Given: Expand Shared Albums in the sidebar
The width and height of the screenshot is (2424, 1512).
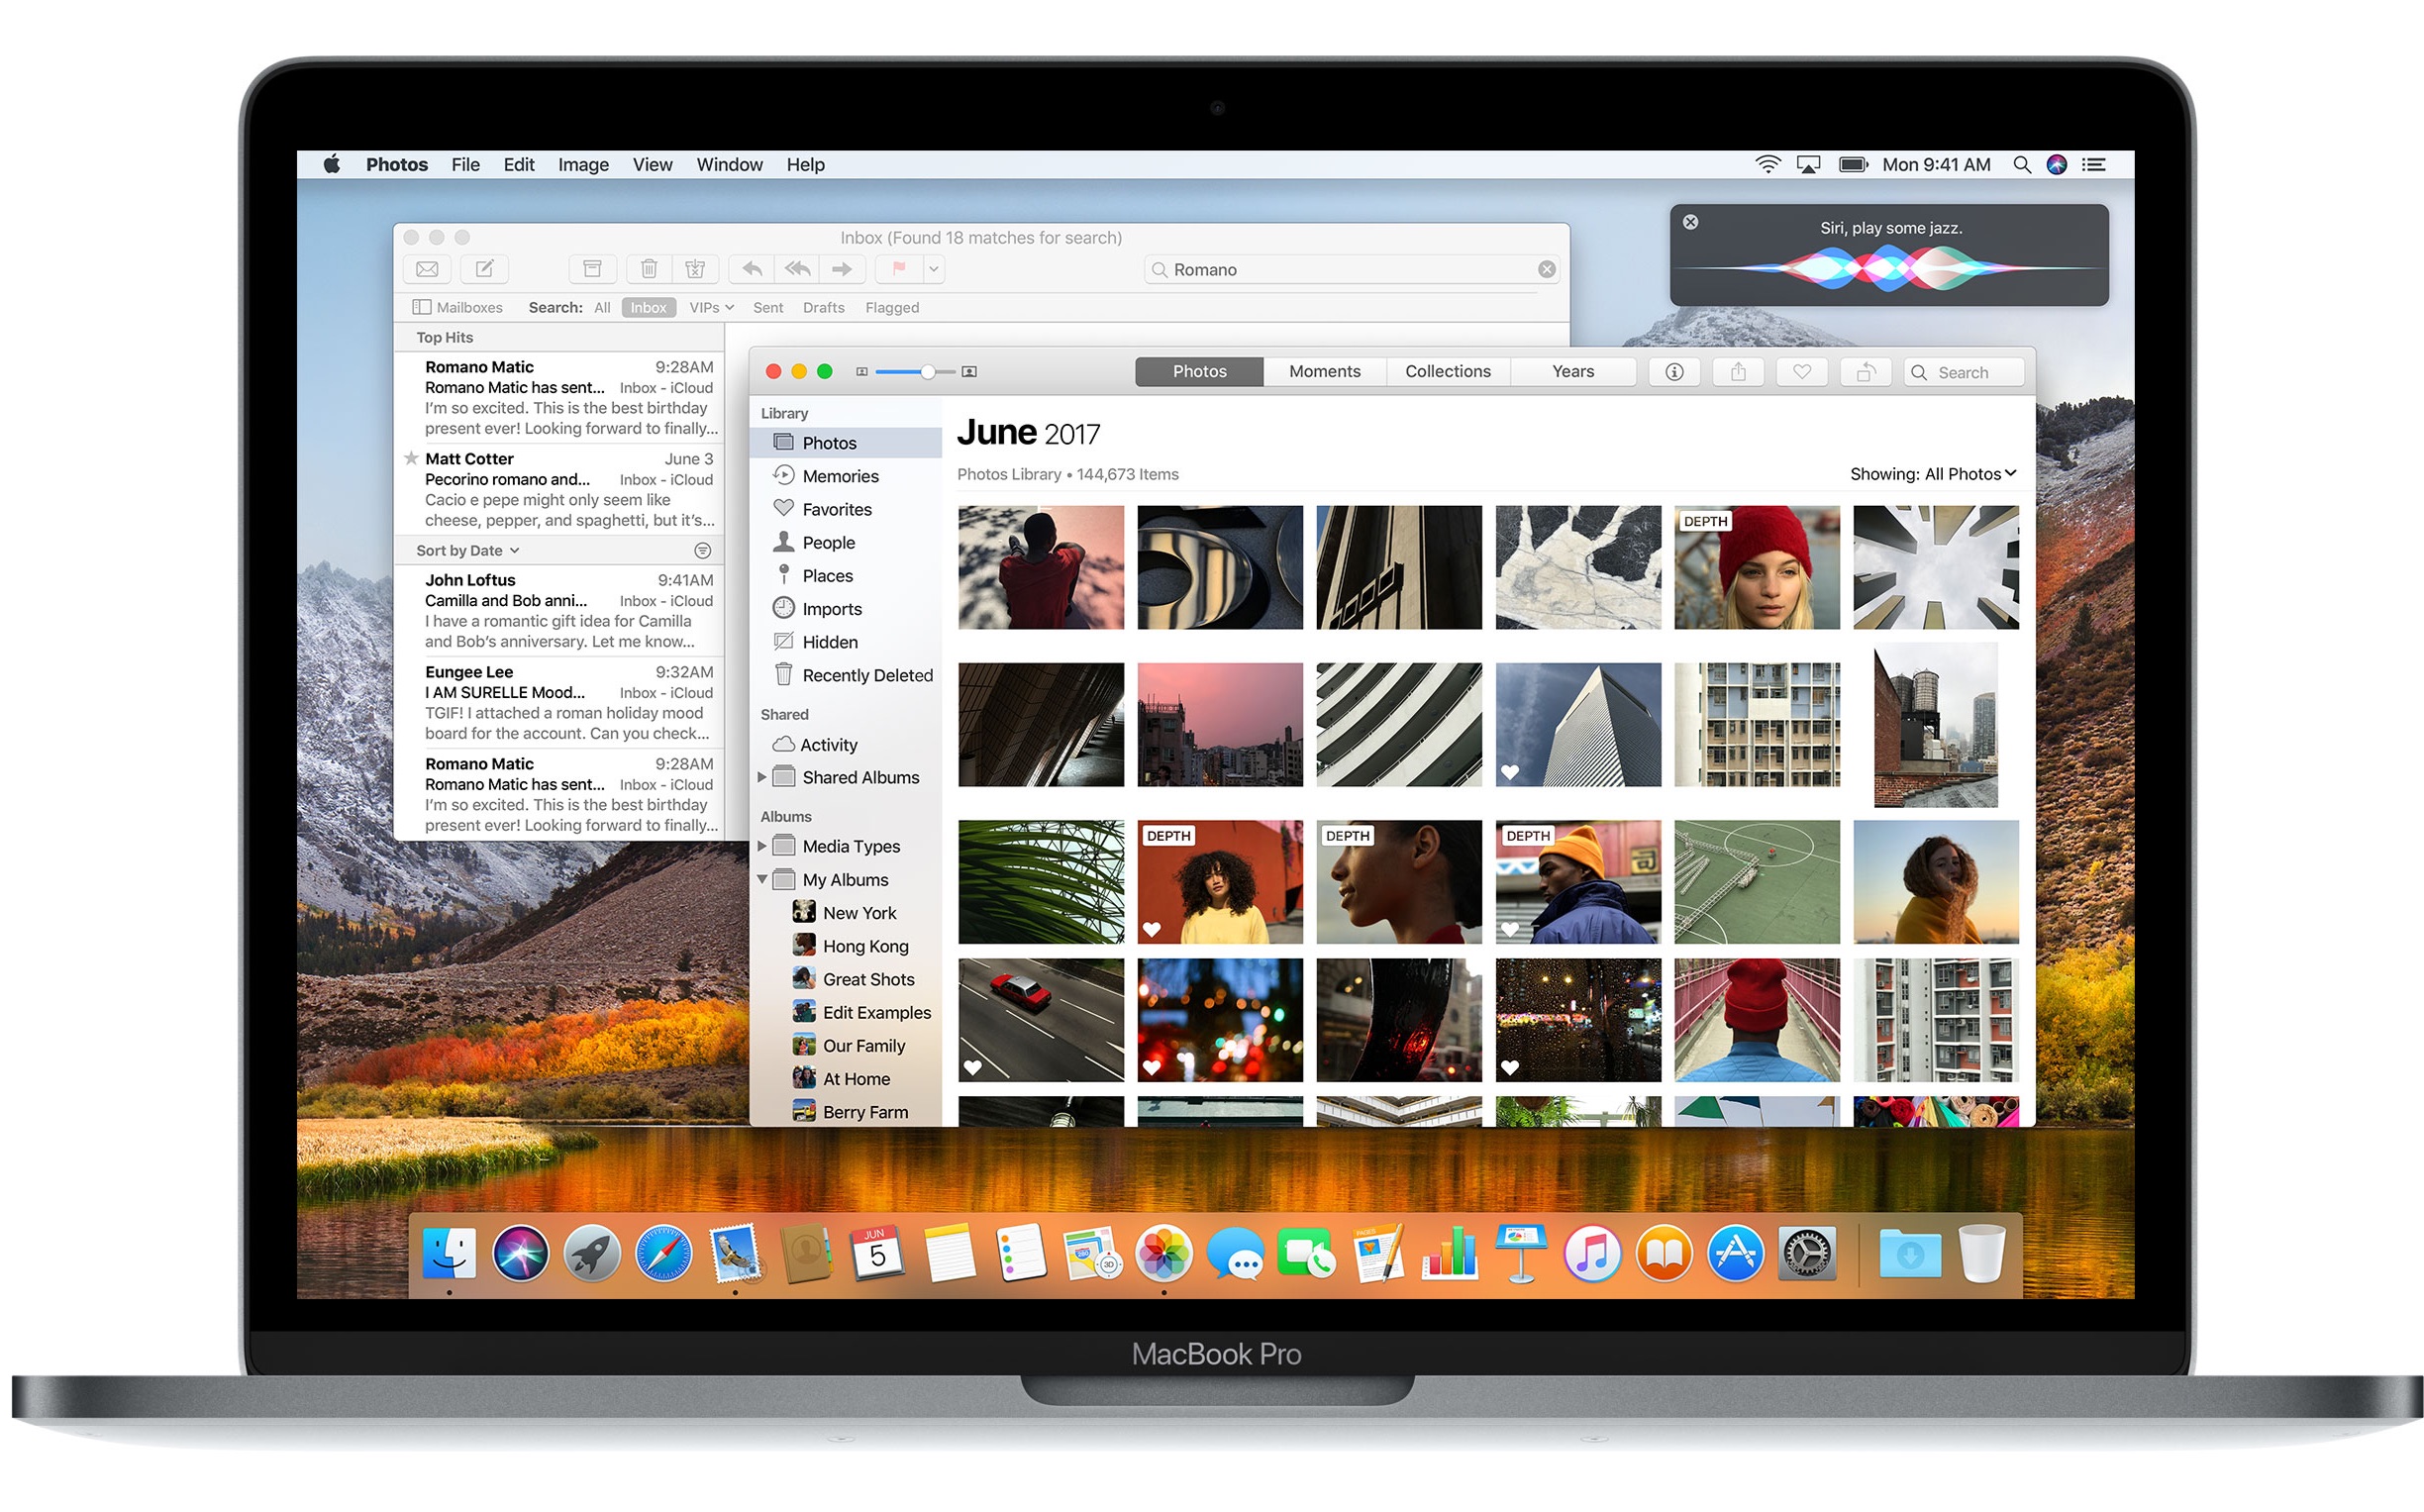Looking at the screenshot, I should (x=763, y=777).
